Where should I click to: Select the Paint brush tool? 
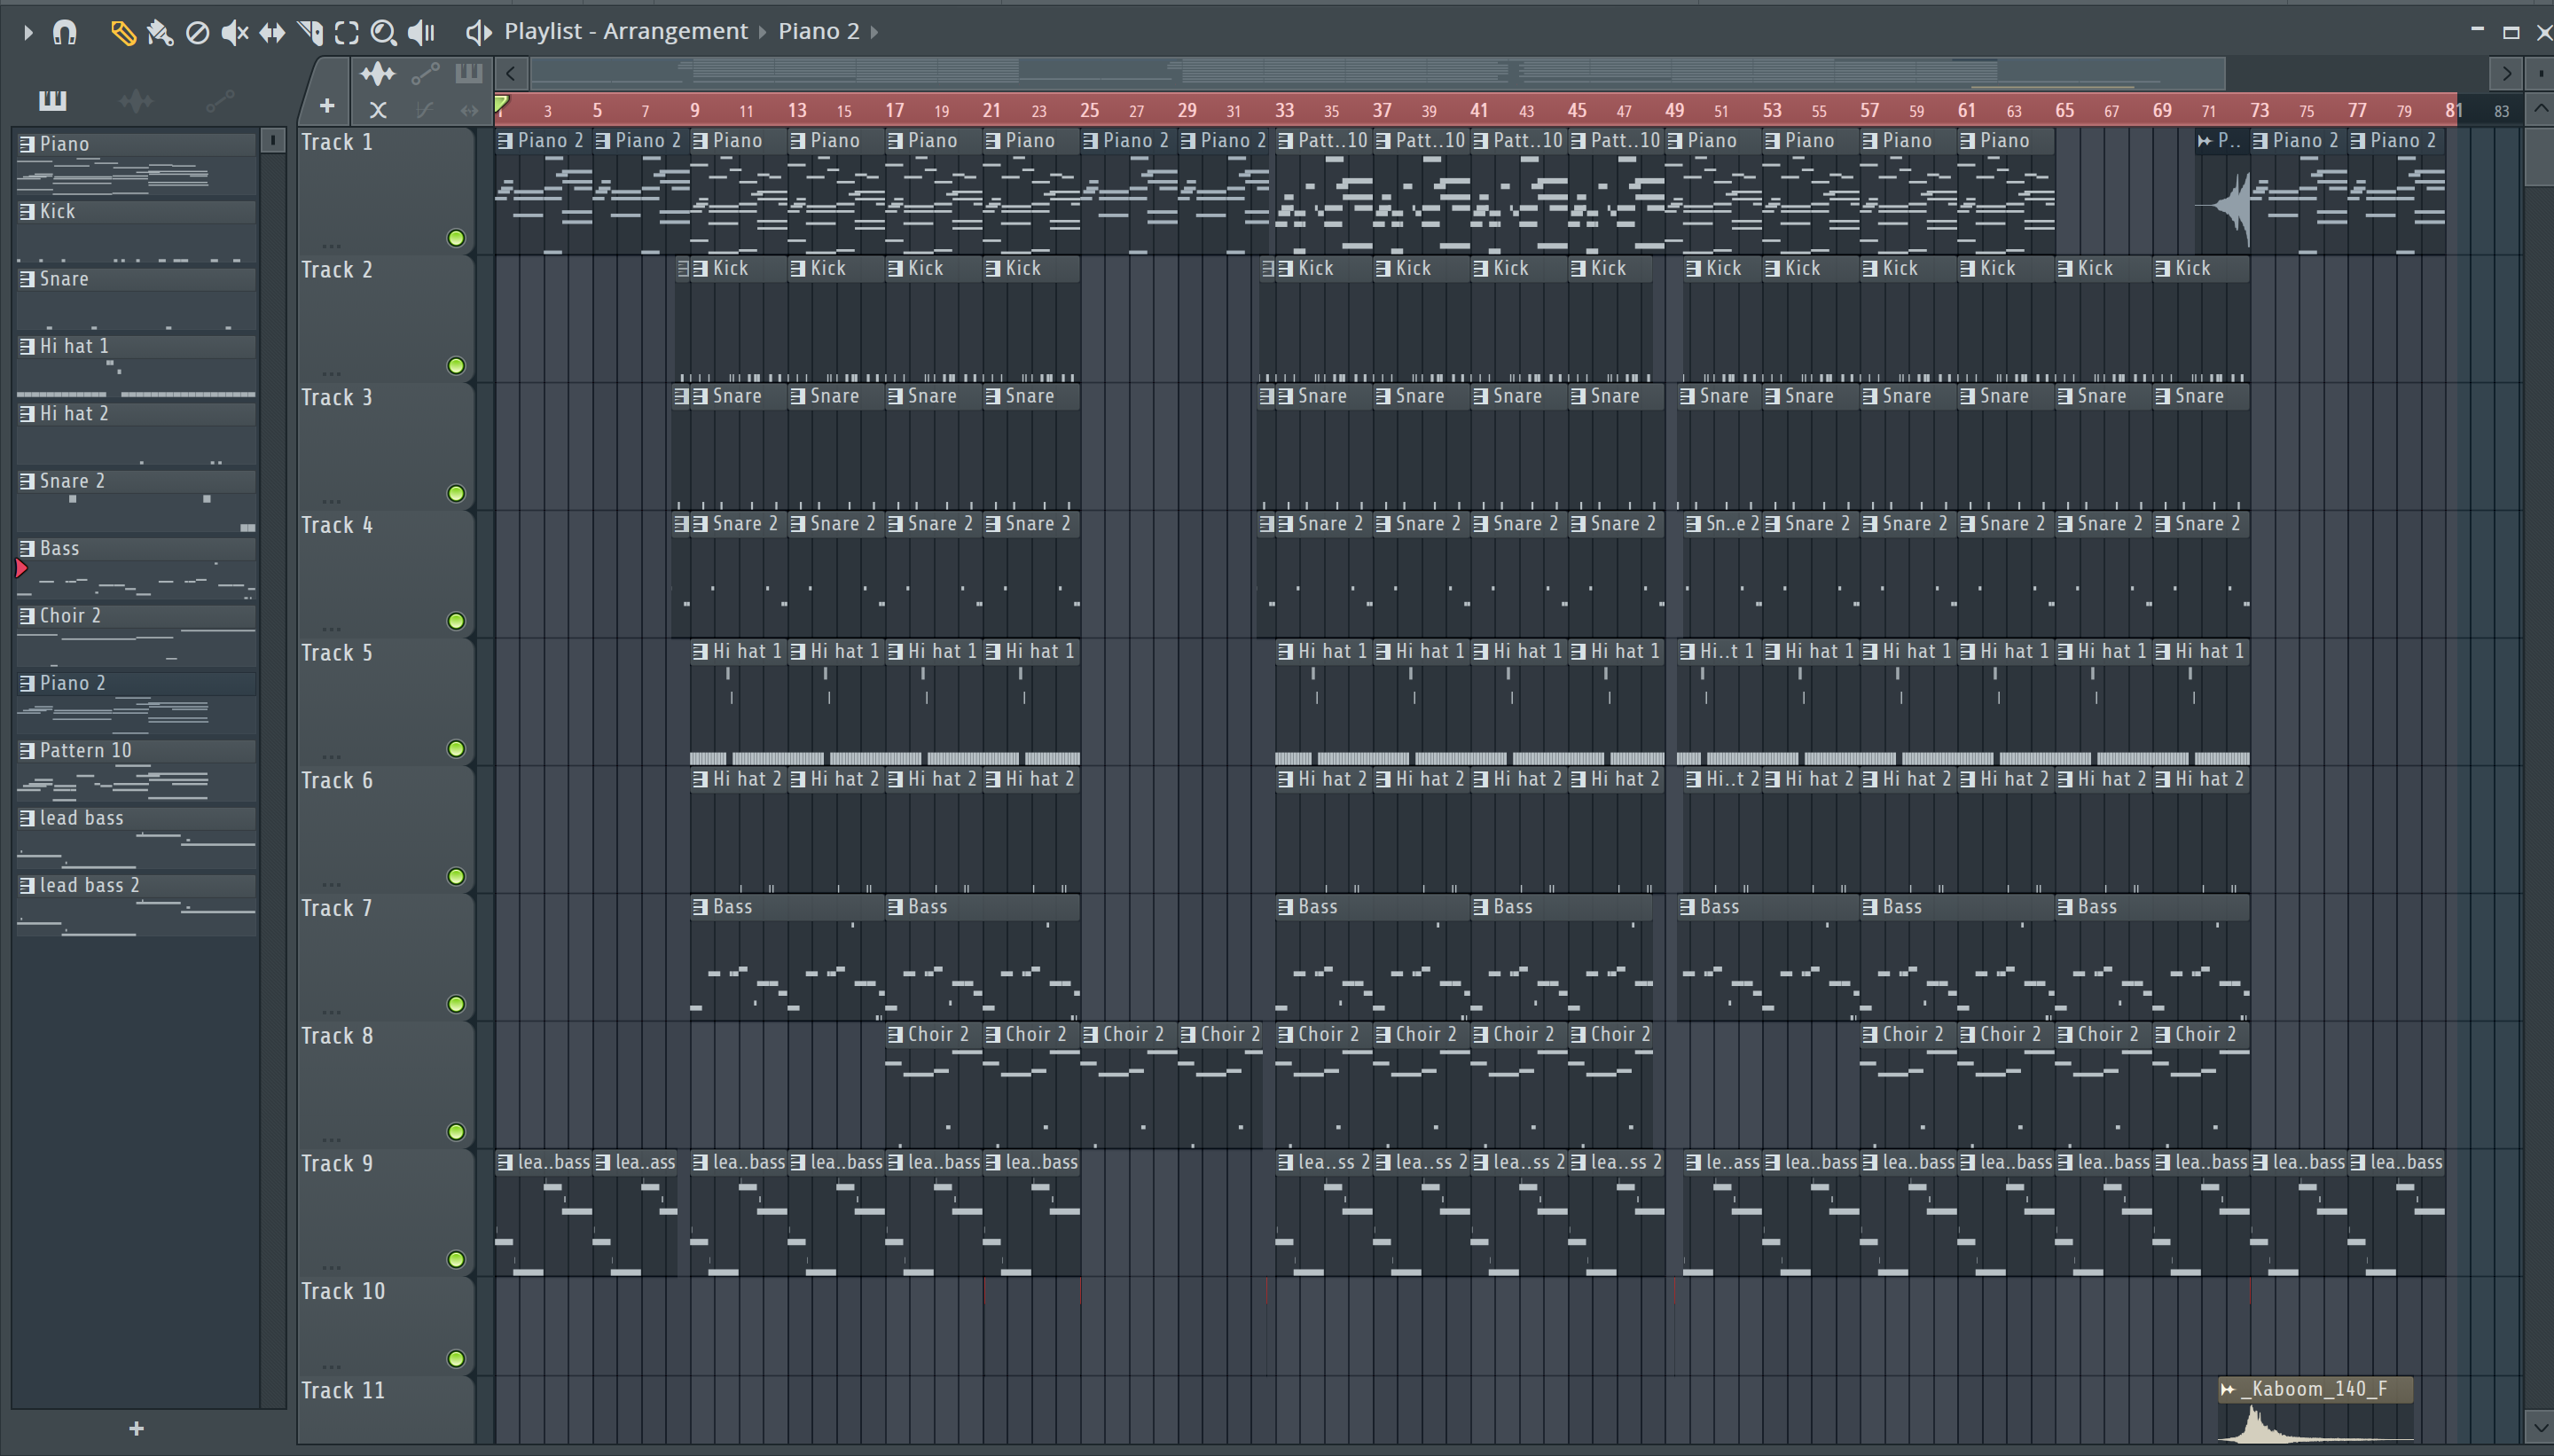pos(160,33)
